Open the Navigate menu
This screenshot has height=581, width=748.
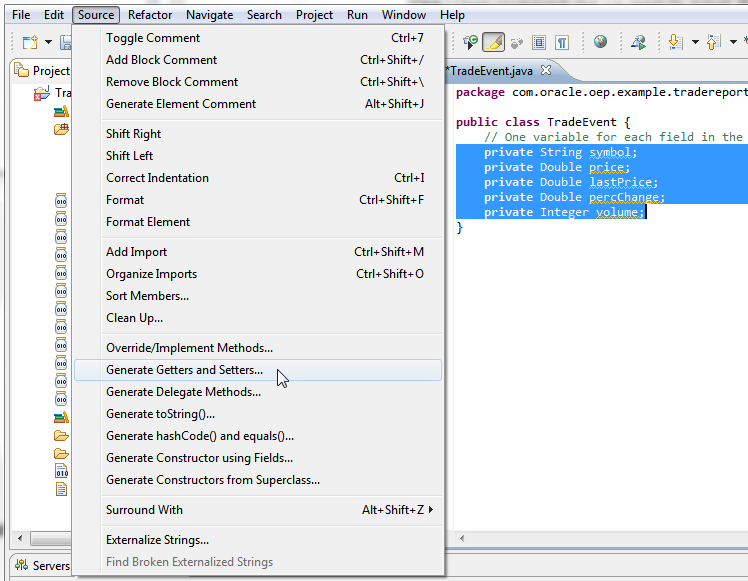(209, 15)
